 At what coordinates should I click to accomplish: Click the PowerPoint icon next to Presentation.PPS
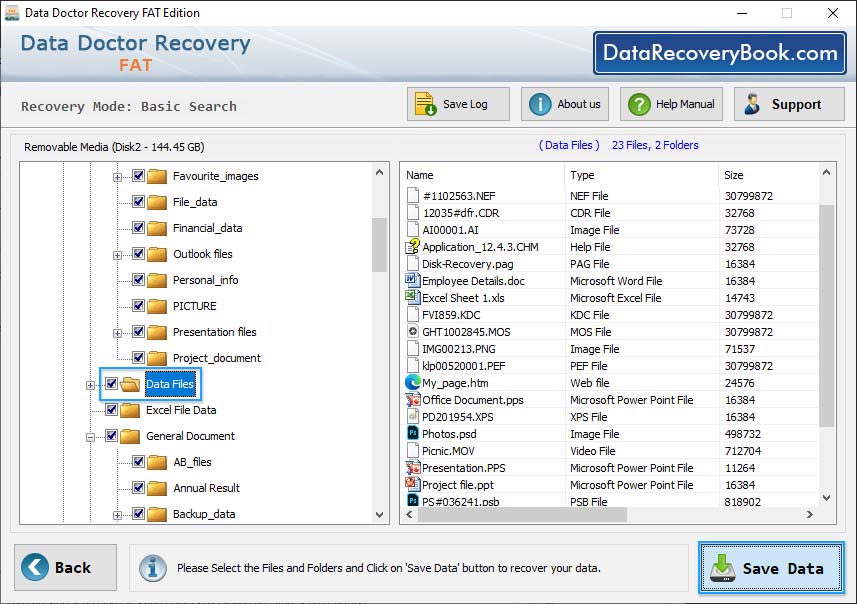412,468
